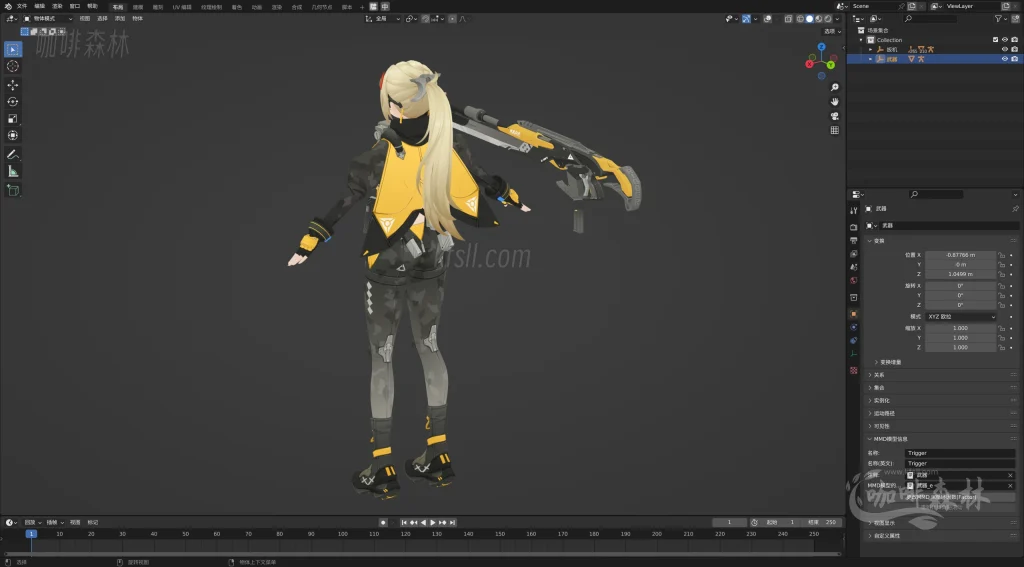1024x567 pixels.
Task: Select the Scale tool
Action: [x=12, y=118]
